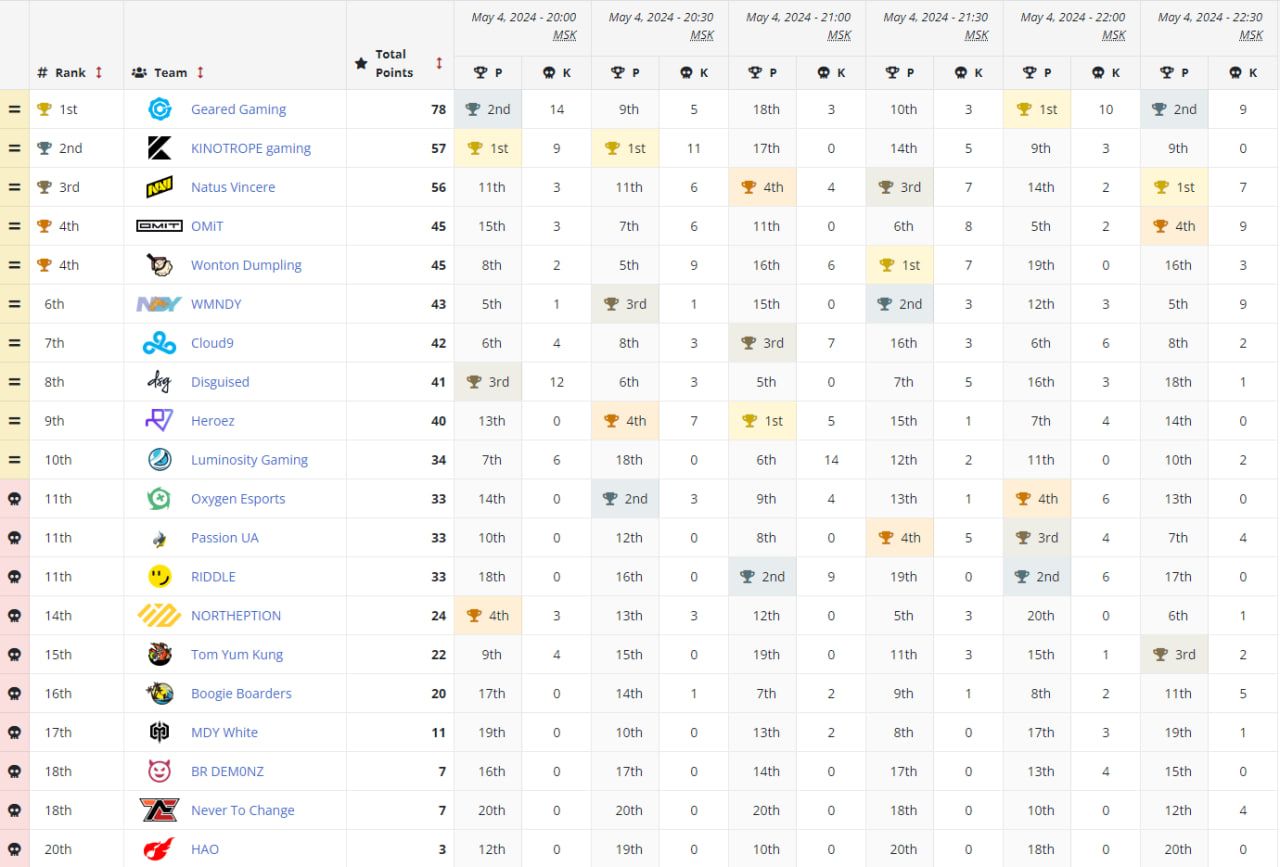
Task: Click the 20th rank cell for HAO
Action: (77, 850)
